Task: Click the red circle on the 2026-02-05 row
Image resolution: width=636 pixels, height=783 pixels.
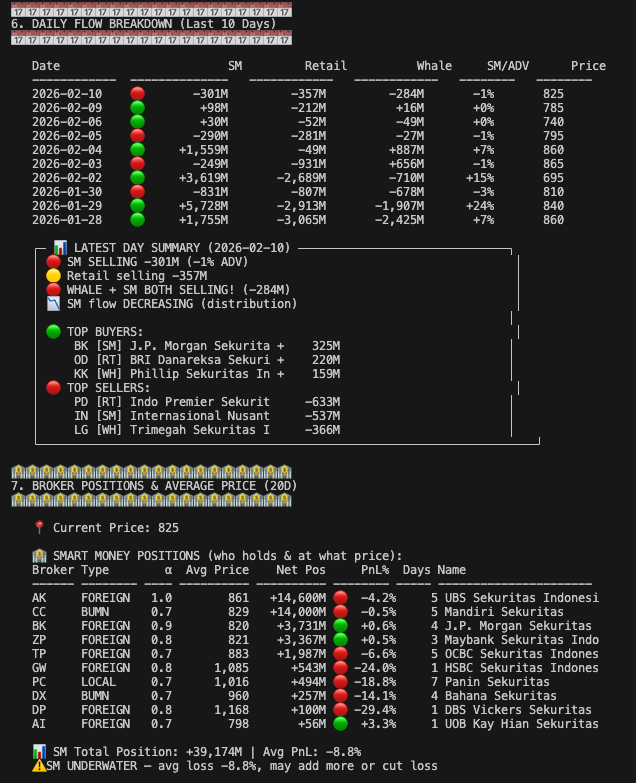Action: click(137, 136)
